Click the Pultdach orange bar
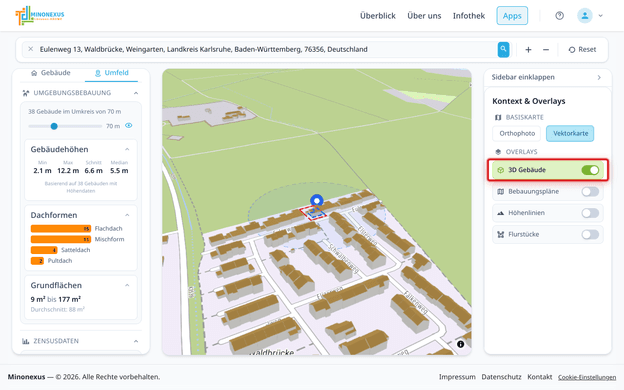This screenshot has width=624, height=390. [x=37, y=261]
